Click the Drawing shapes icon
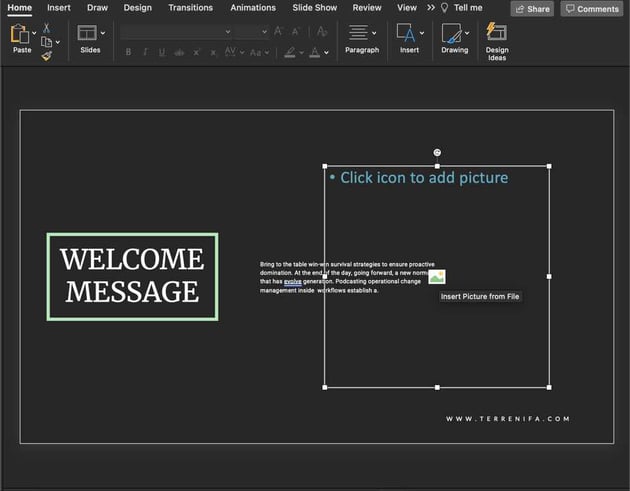Screen dimensions: 630x491 454,34
